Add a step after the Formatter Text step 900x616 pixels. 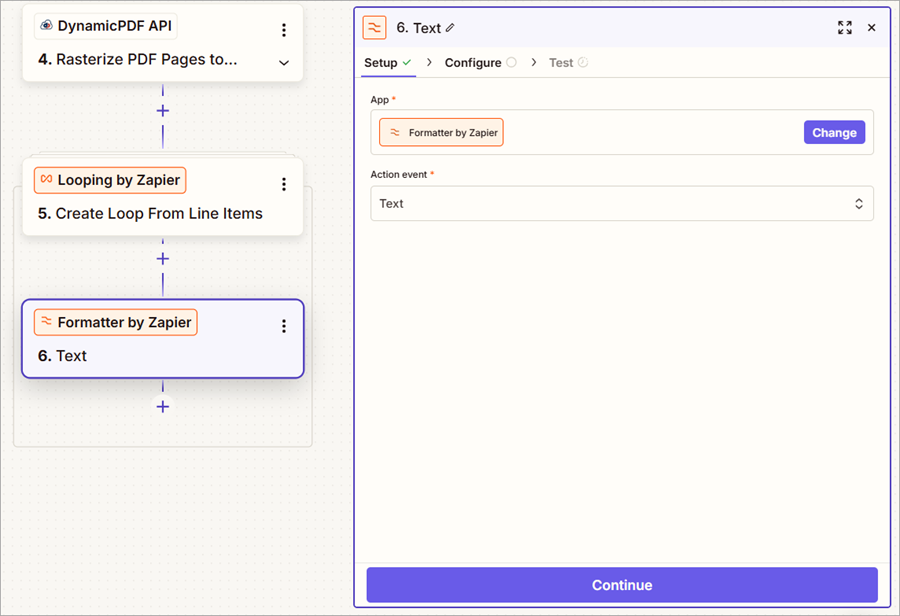[163, 407]
